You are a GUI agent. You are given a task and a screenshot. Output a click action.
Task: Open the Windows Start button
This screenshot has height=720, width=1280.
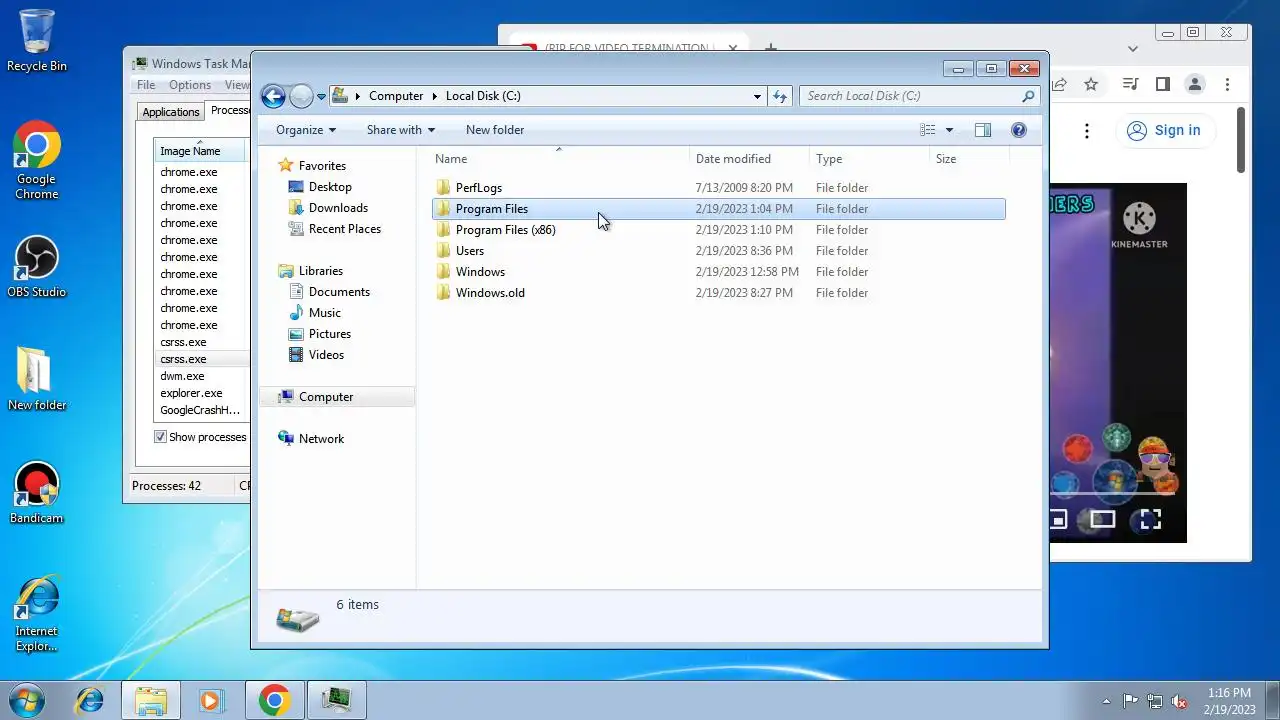coord(28,700)
